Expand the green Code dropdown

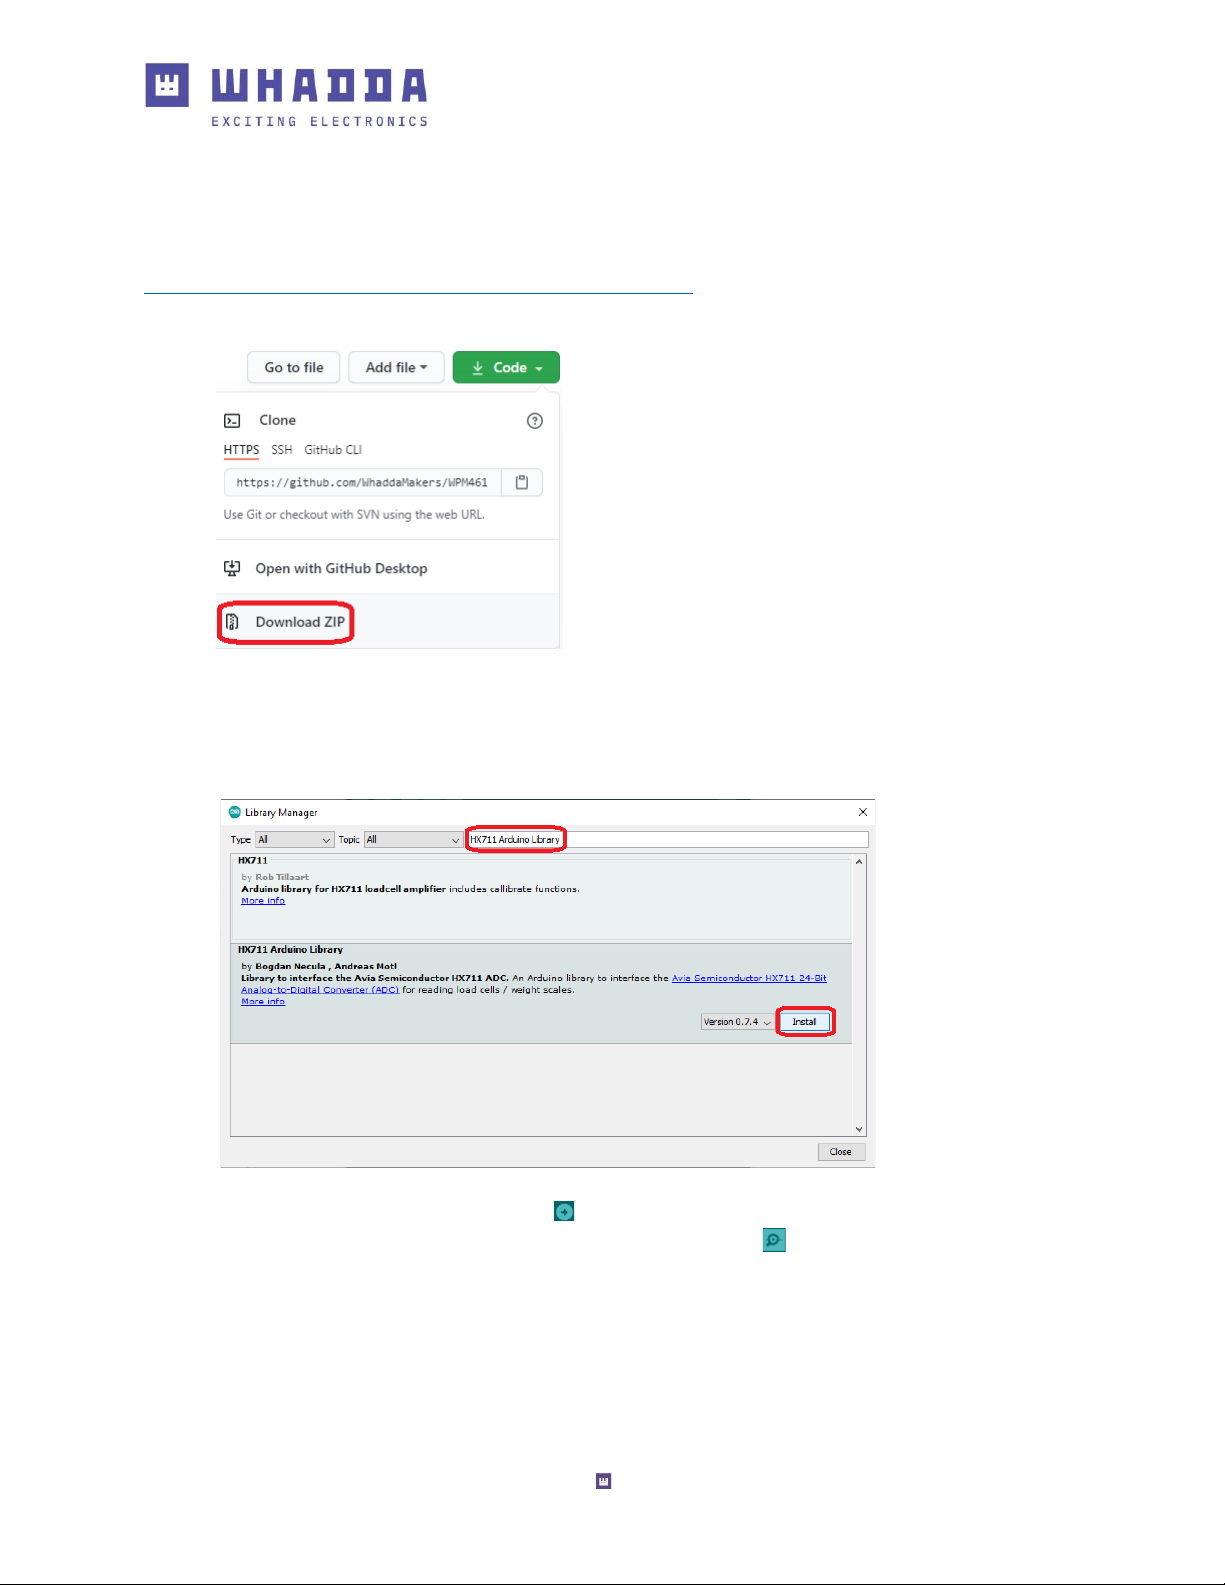pos(506,368)
